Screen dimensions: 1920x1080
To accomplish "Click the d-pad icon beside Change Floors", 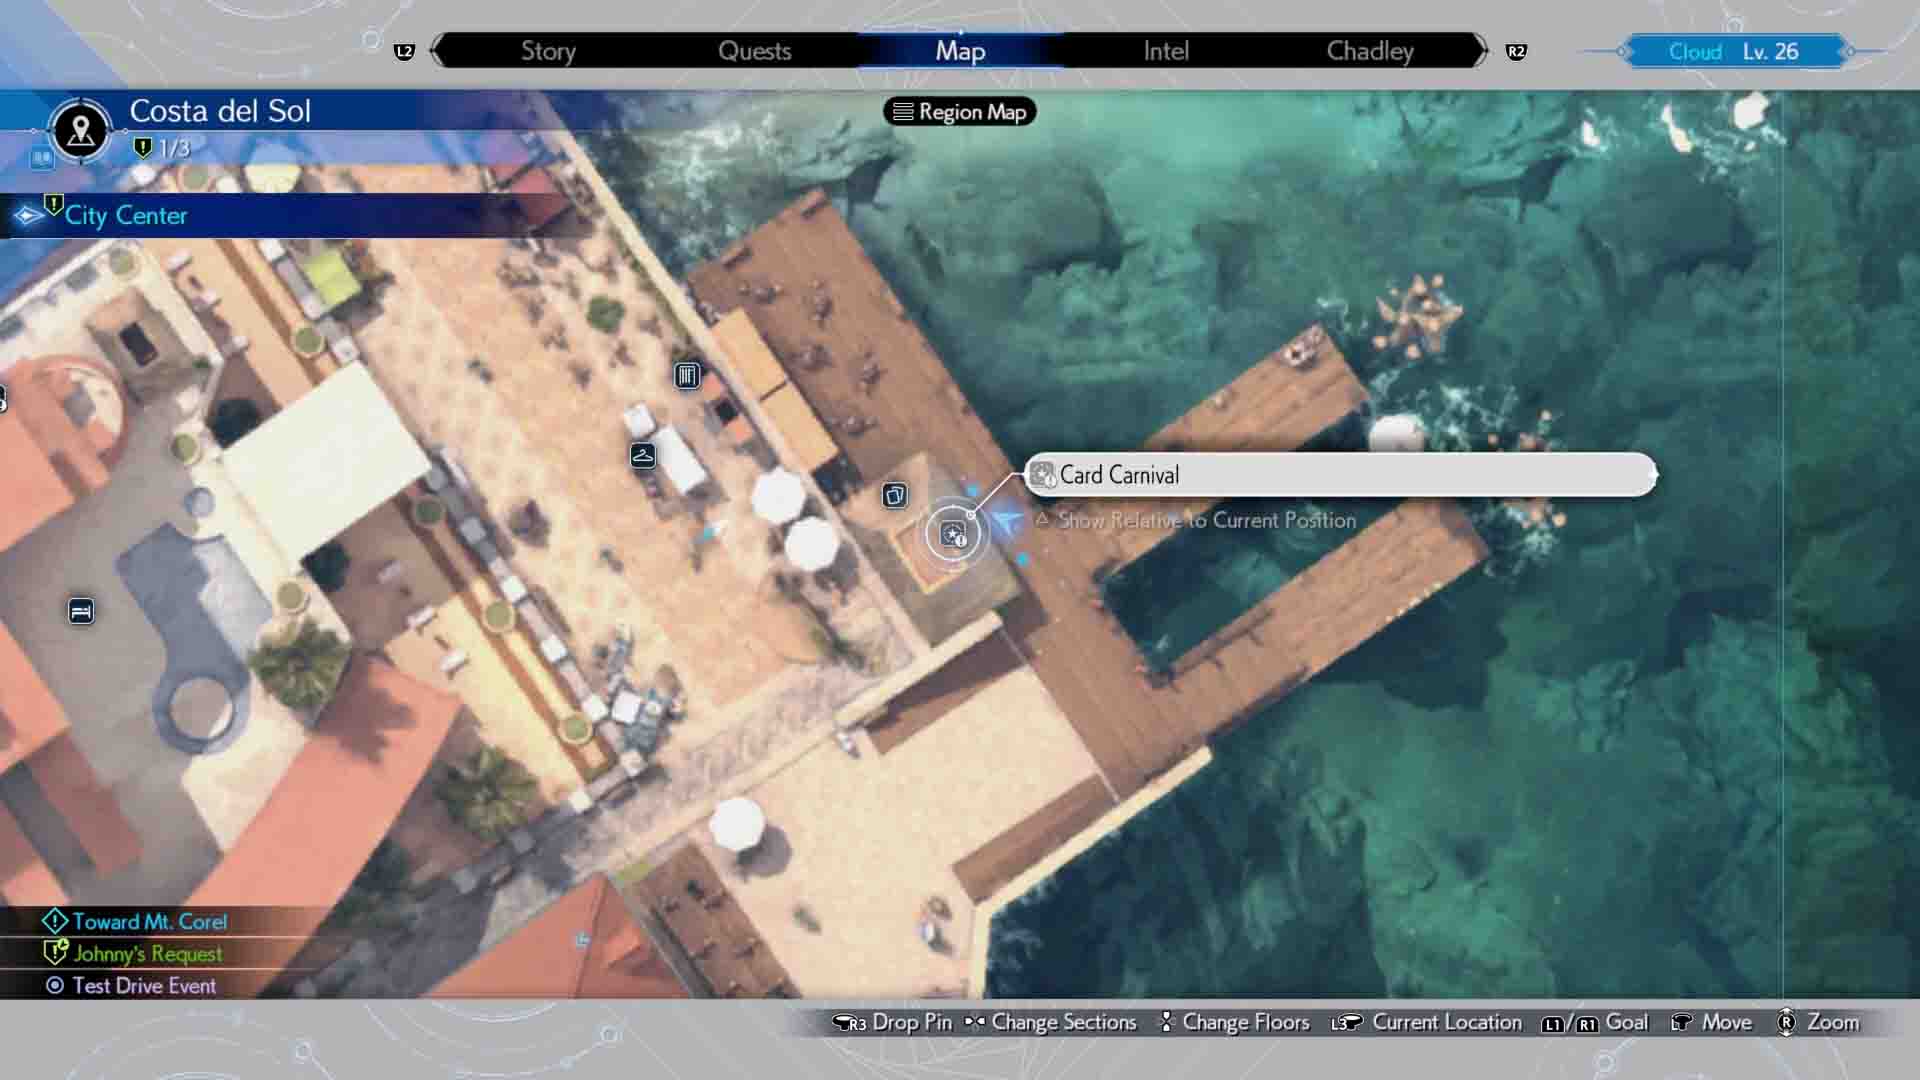I will pyautogui.click(x=1166, y=1022).
